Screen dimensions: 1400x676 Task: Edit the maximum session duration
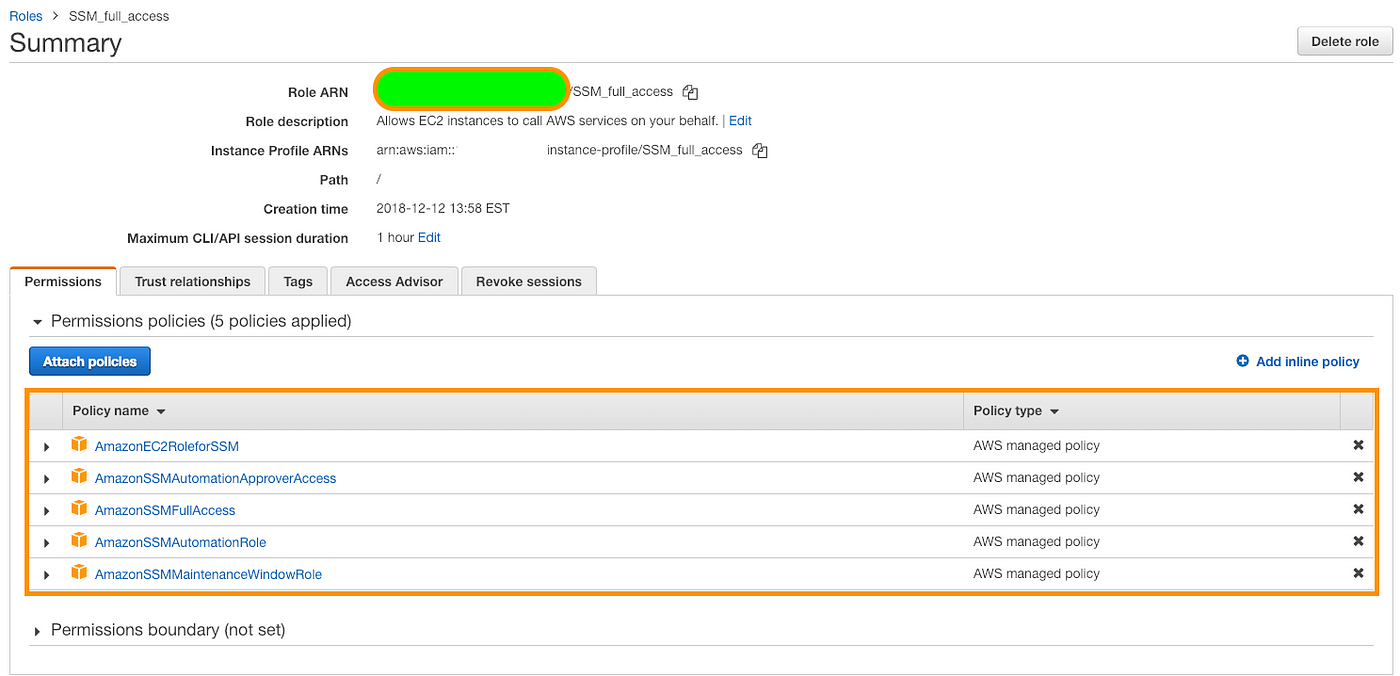[429, 238]
